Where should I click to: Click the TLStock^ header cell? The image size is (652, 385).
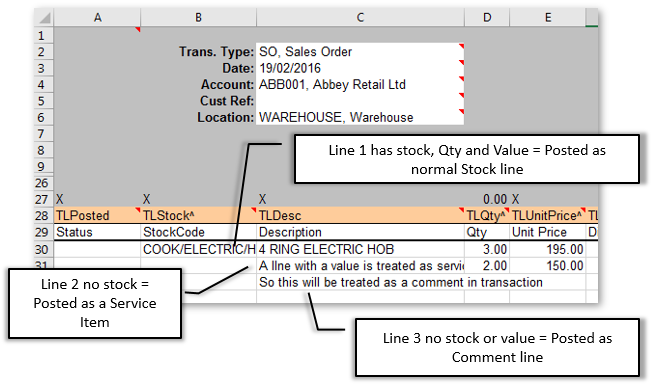198,215
